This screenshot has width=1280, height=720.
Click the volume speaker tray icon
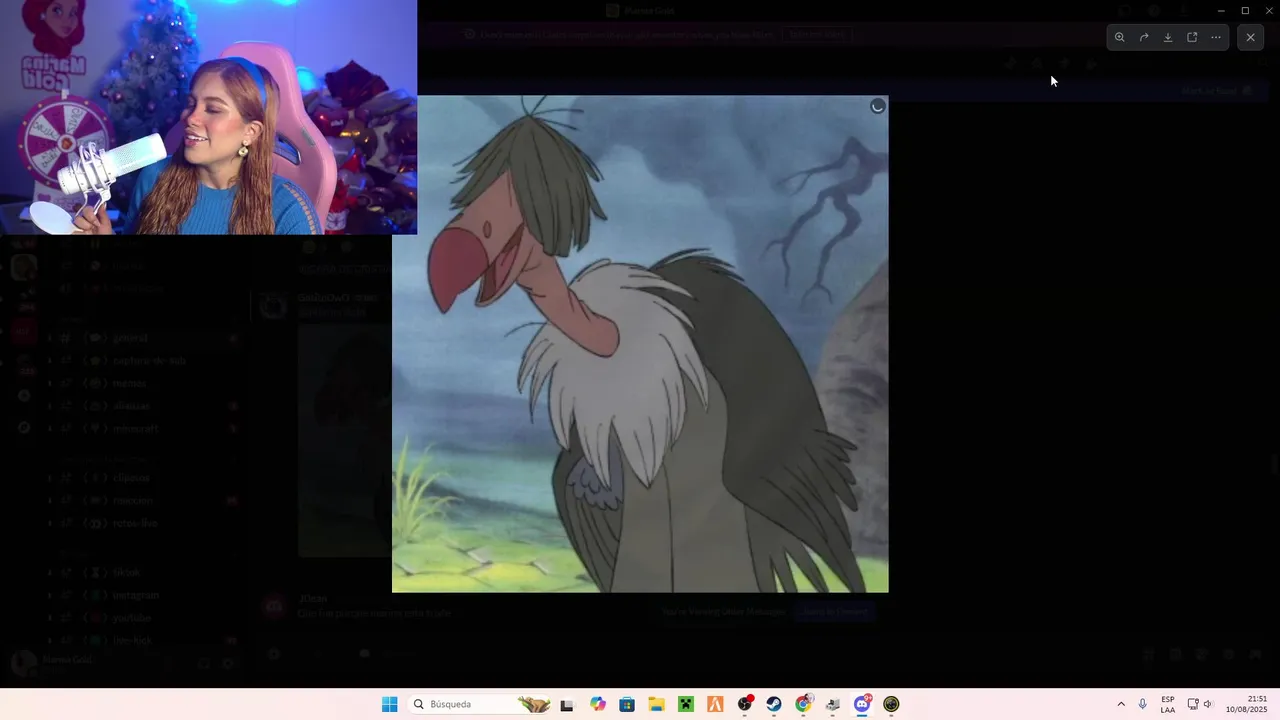point(1208,704)
